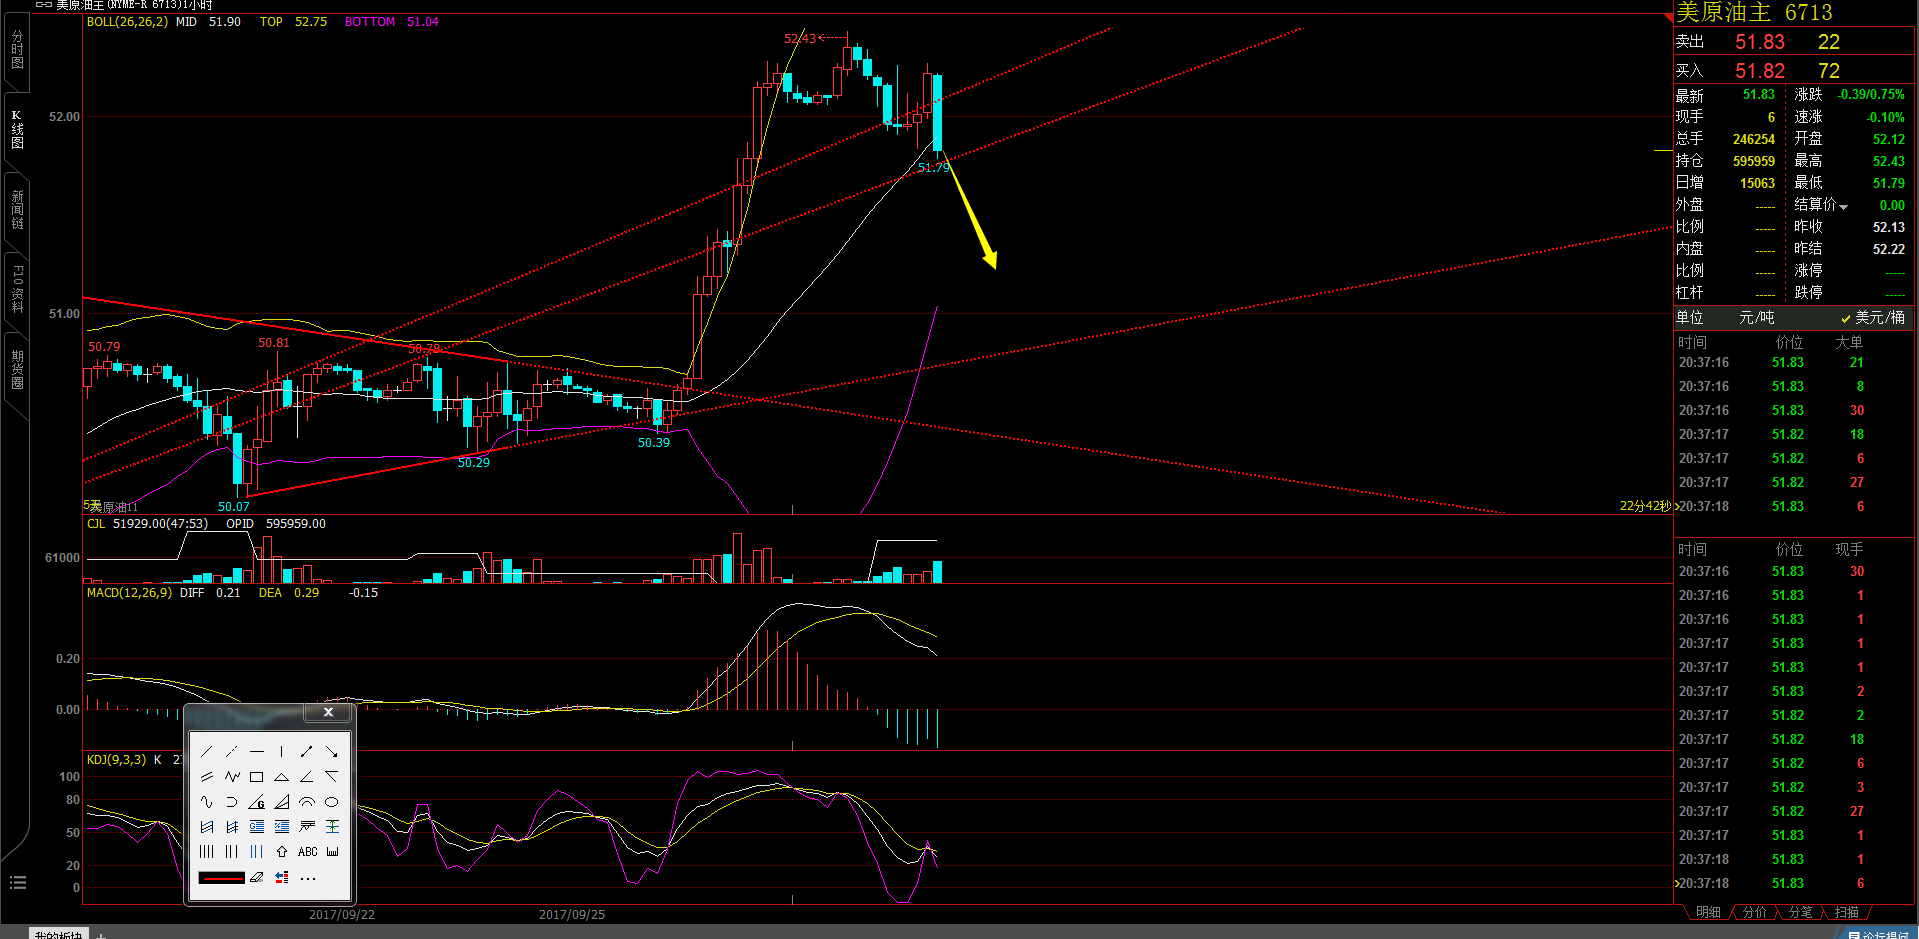The image size is (1919, 939).
Task: Select the ruler measurement tool
Action: pyautogui.click(x=333, y=851)
